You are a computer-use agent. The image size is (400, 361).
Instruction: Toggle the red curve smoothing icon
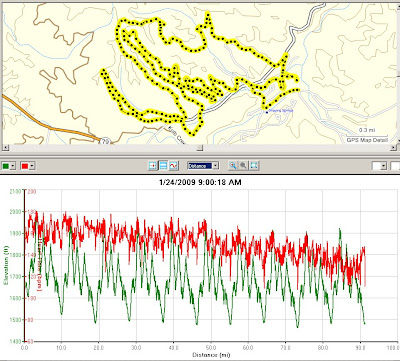coord(174,165)
